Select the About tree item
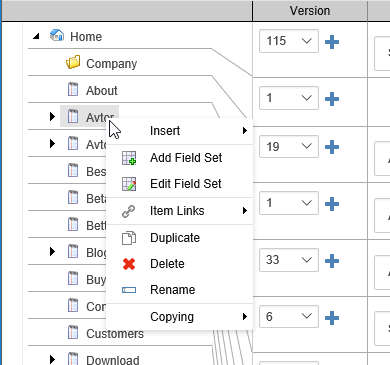Screen dimensions: 390x365 pyautogui.click(x=102, y=90)
